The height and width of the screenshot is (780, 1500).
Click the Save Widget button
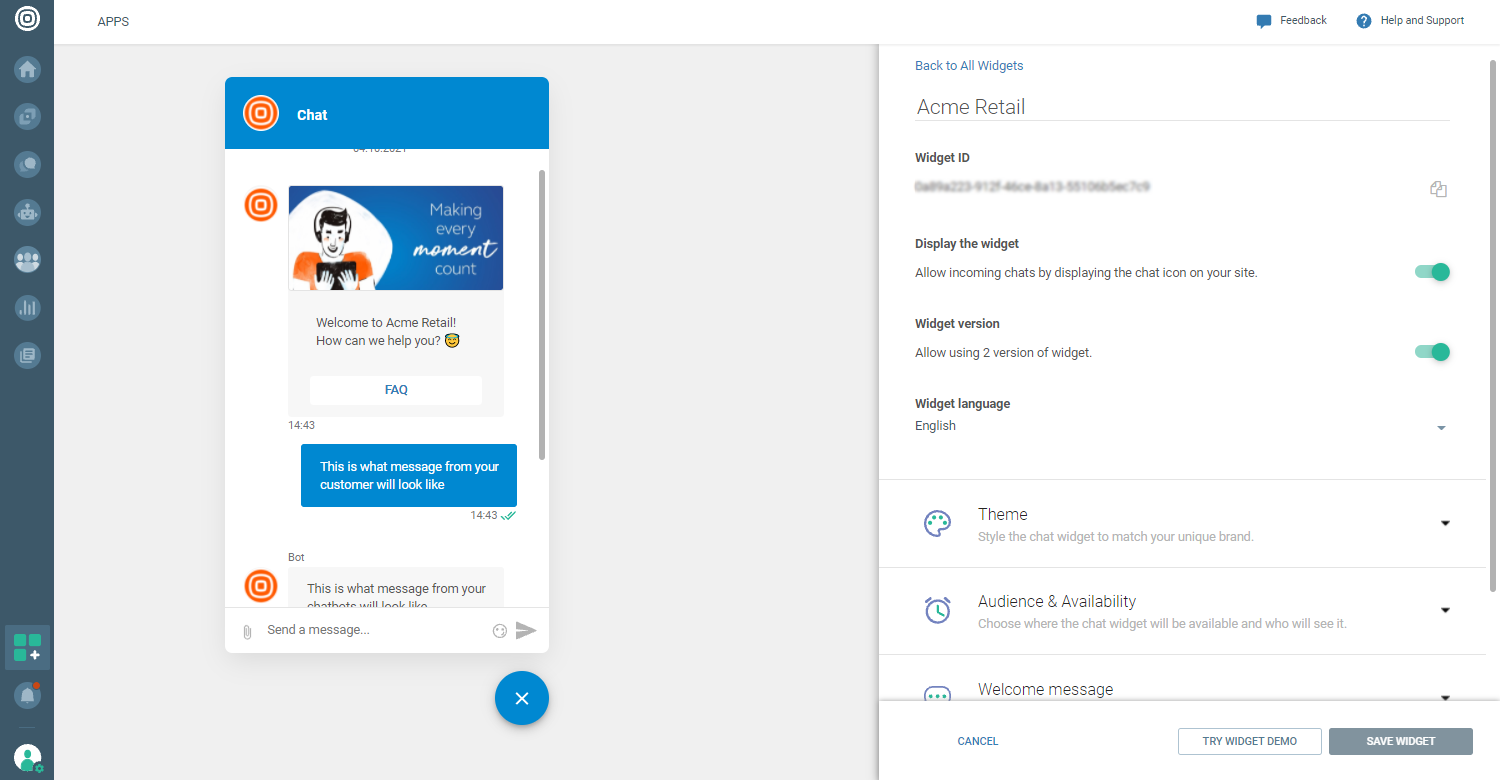[1401, 741]
